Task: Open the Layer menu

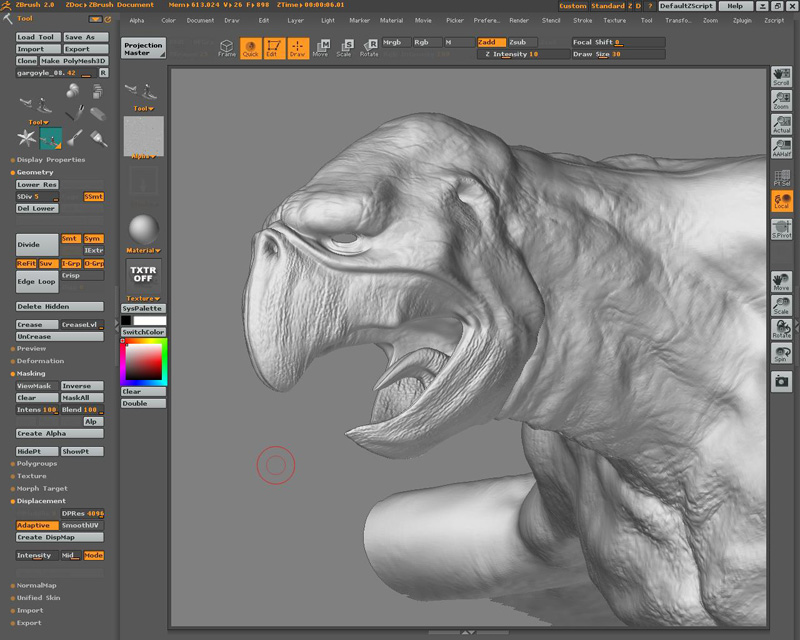Action: [x=295, y=20]
